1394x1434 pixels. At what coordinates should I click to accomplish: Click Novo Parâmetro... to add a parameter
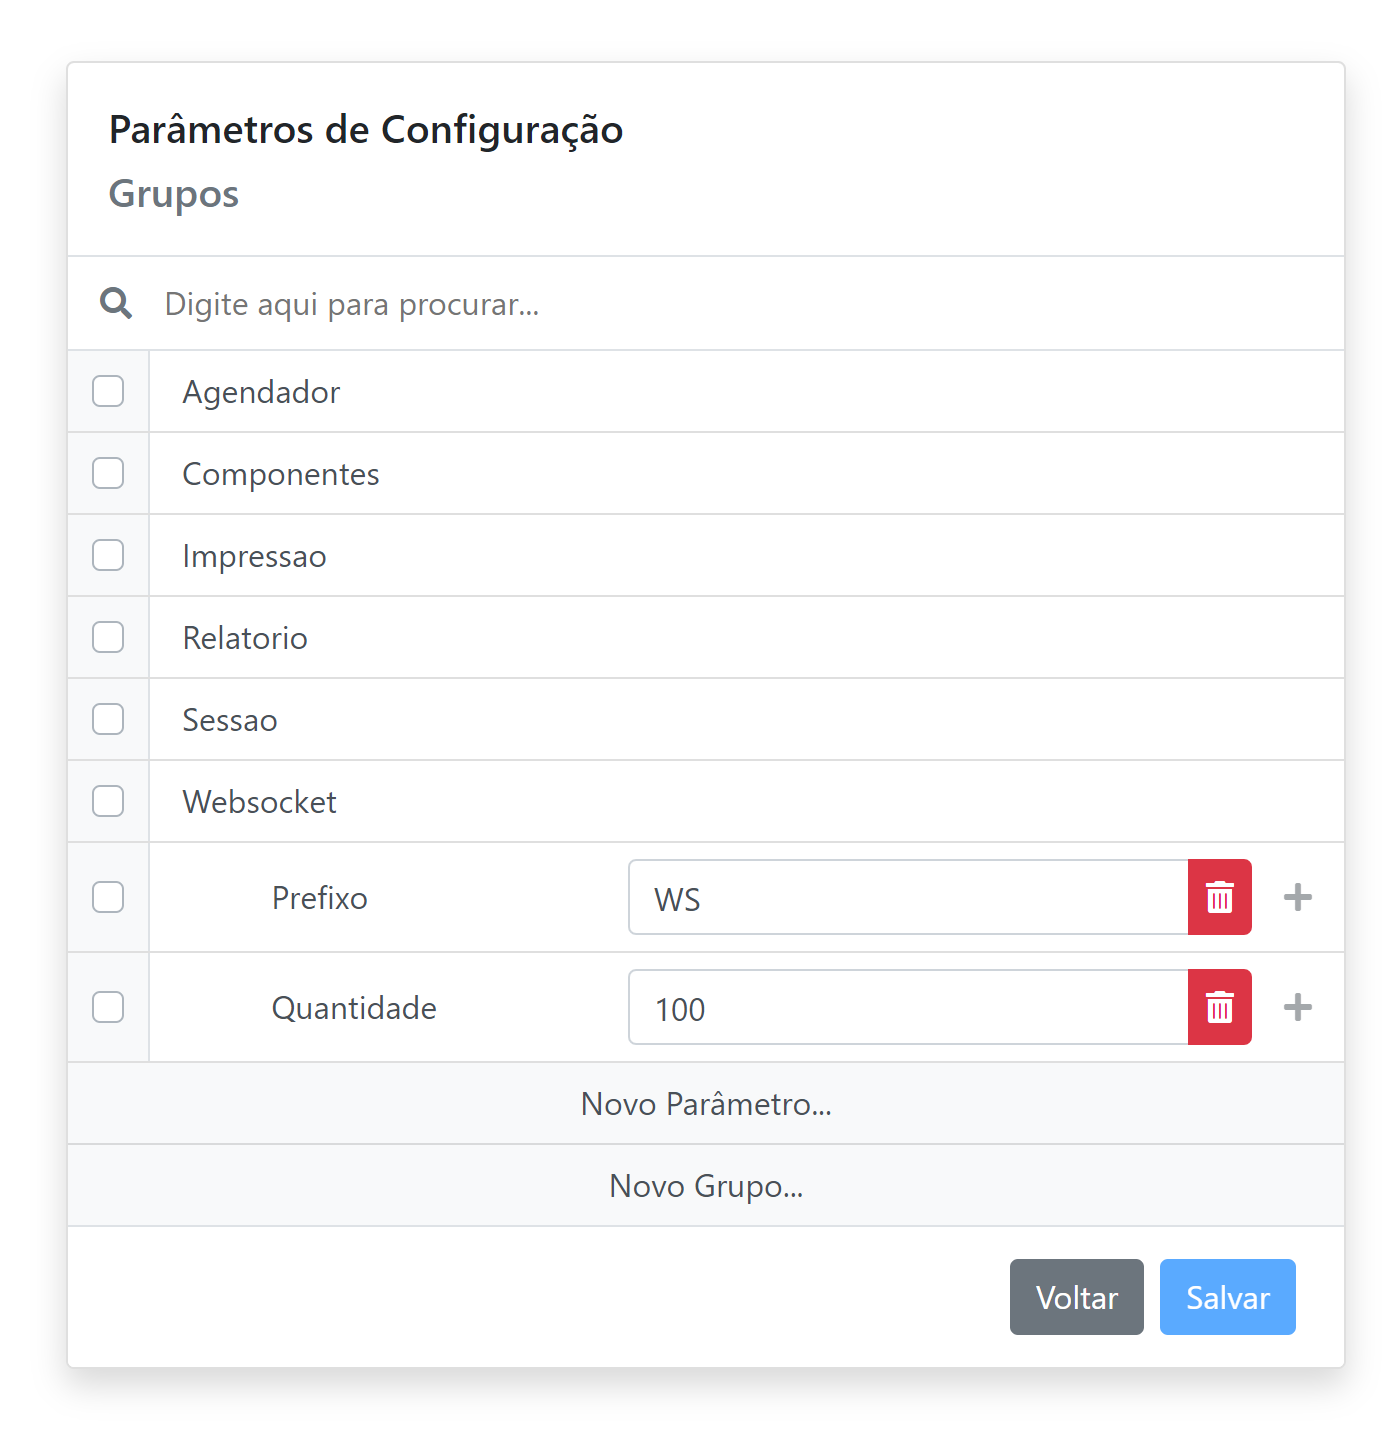(706, 1104)
